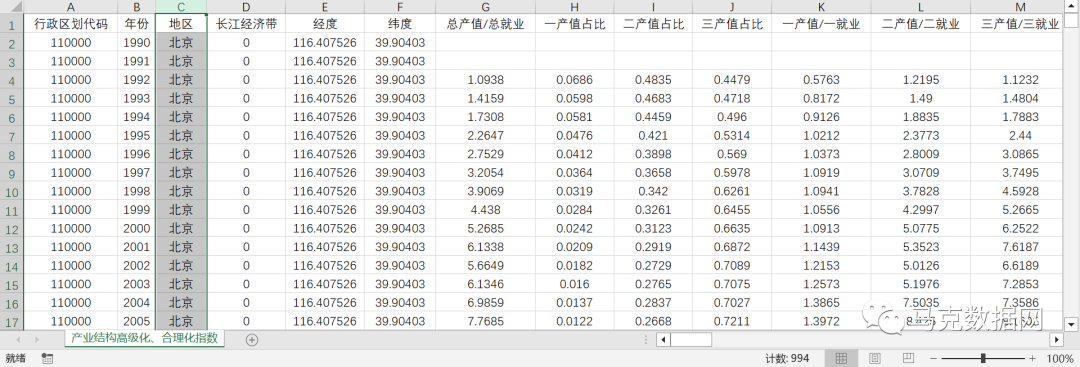
Task: Select row 10 header
Action: pos(11,191)
